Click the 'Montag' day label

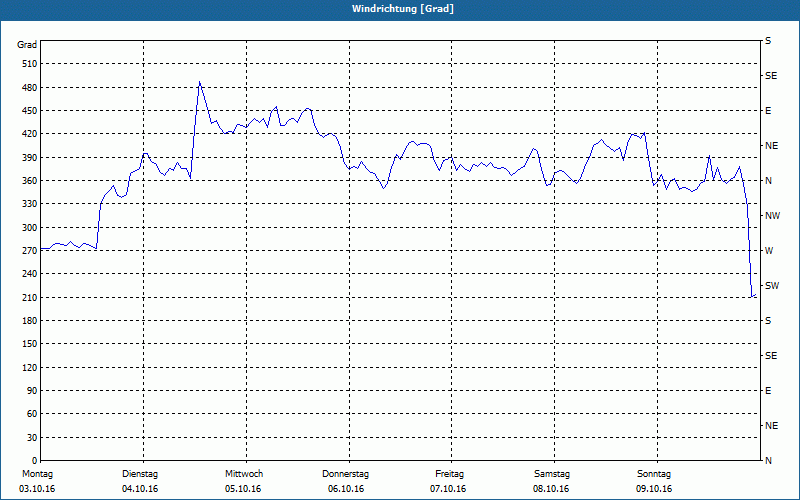tap(37, 474)
